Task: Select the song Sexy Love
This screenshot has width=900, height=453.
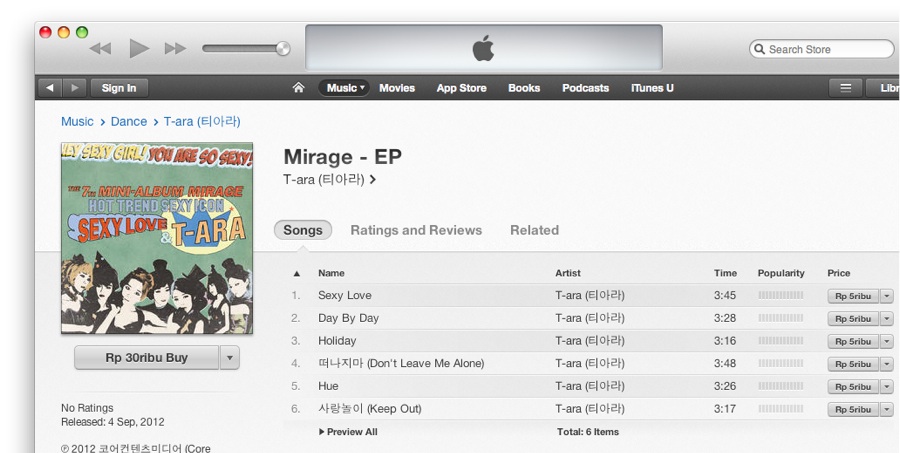Action: 344,296
